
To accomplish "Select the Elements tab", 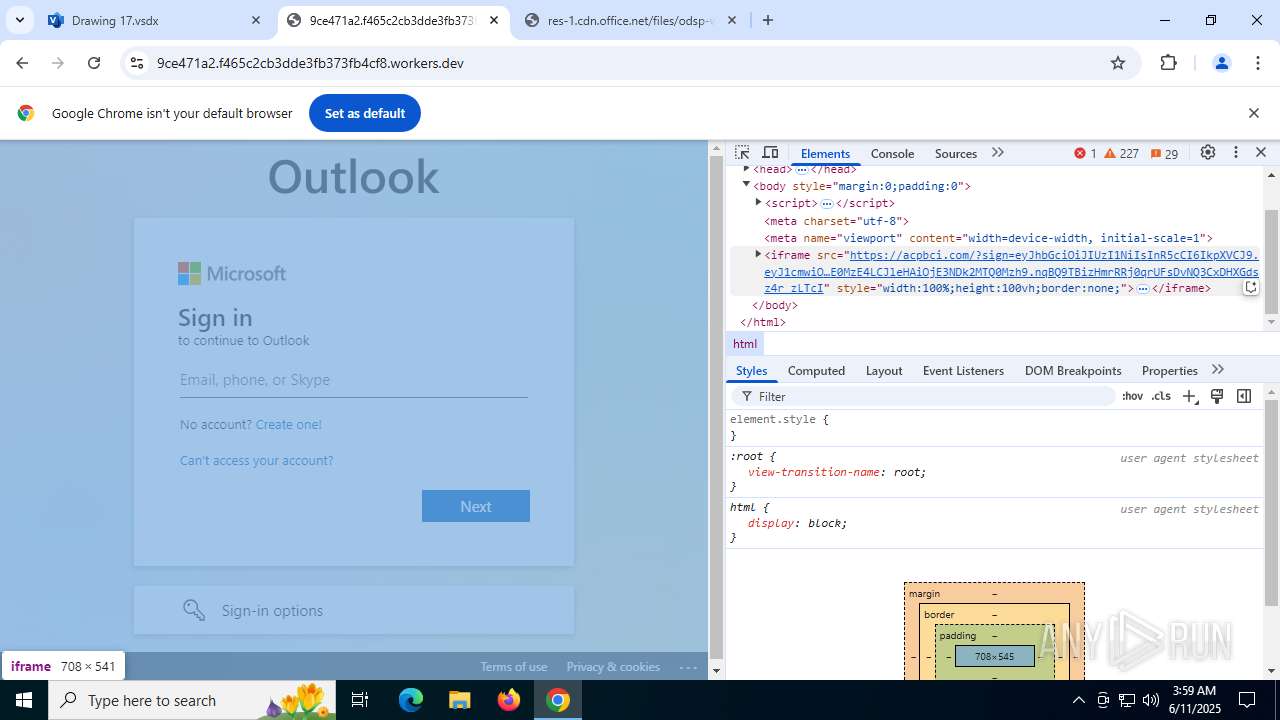I will point(825,153).
